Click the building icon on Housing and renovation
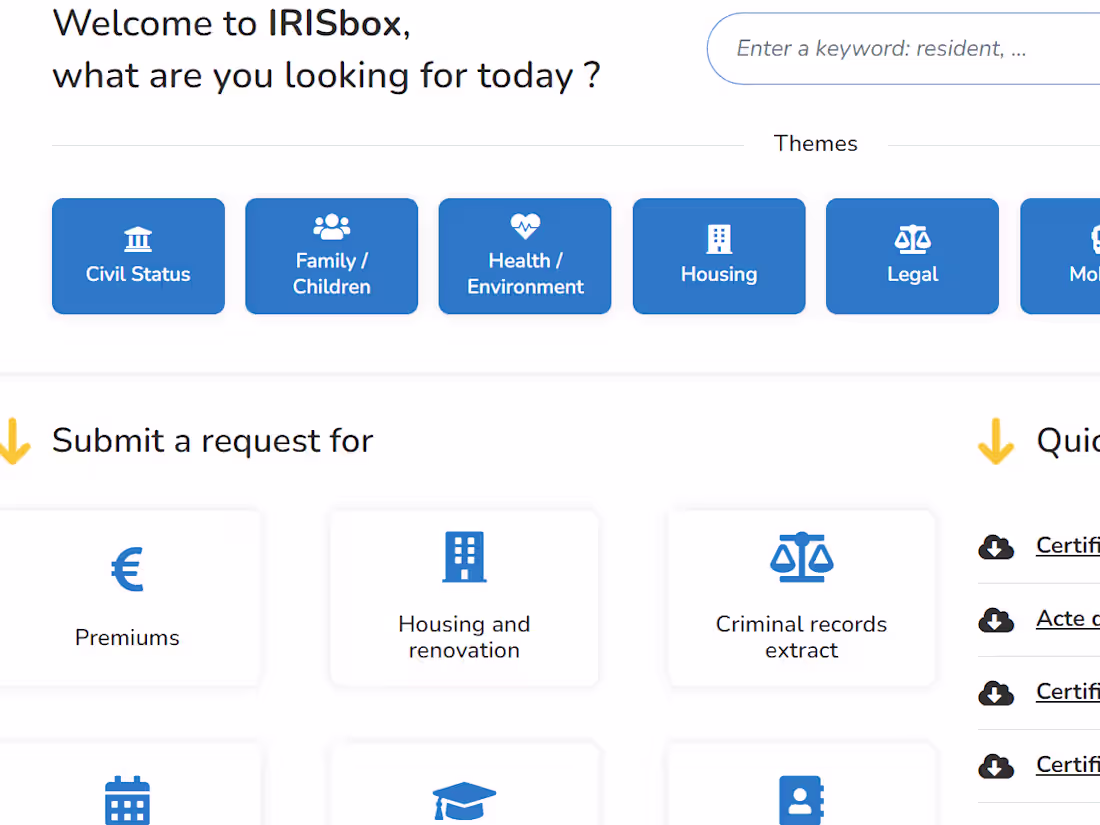Screen dimensions: 1100x825 click(x=463, y=557)
